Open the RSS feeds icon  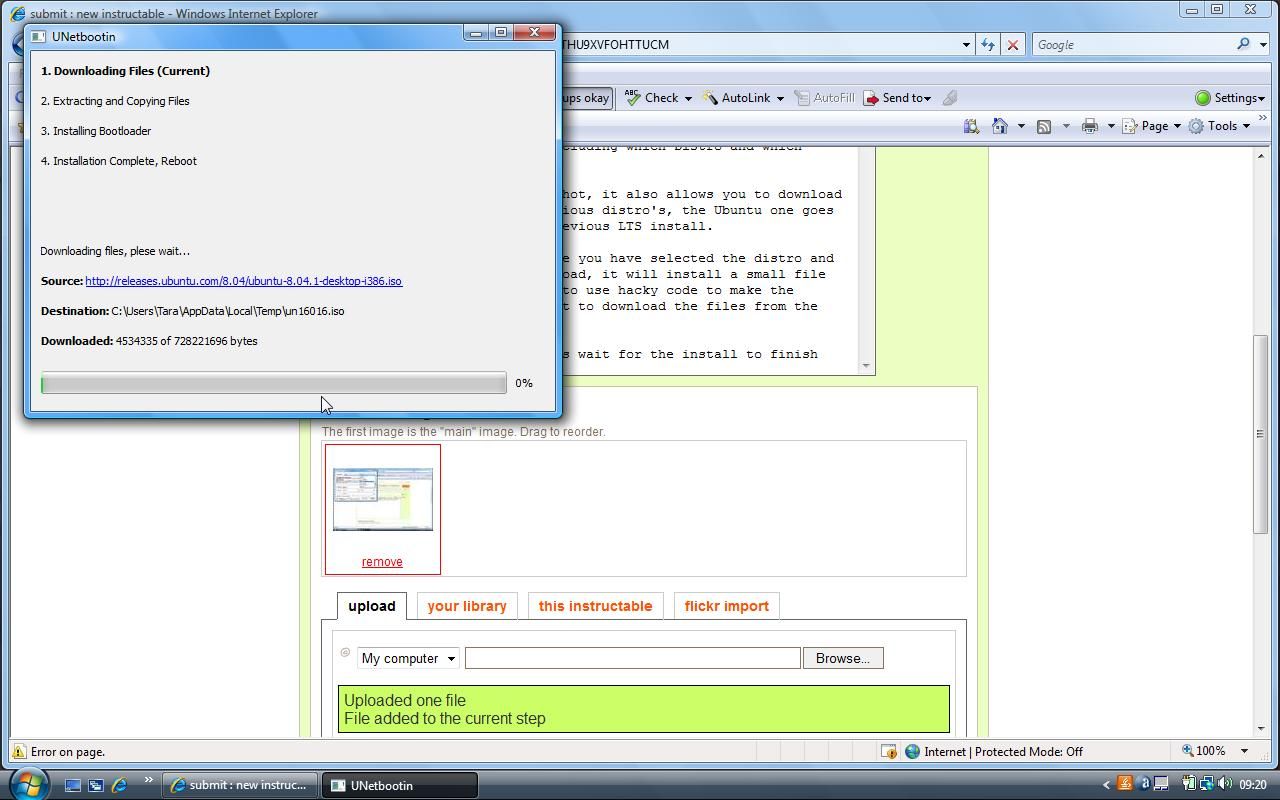[x=1043, y=126]
